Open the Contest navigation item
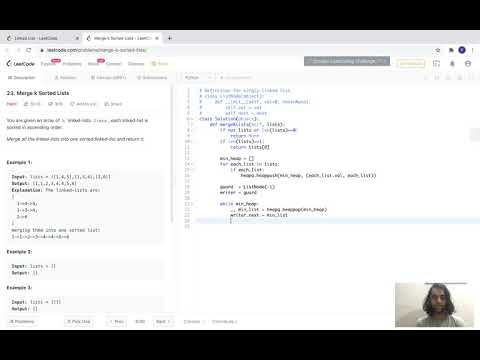 tap(114, 64)
